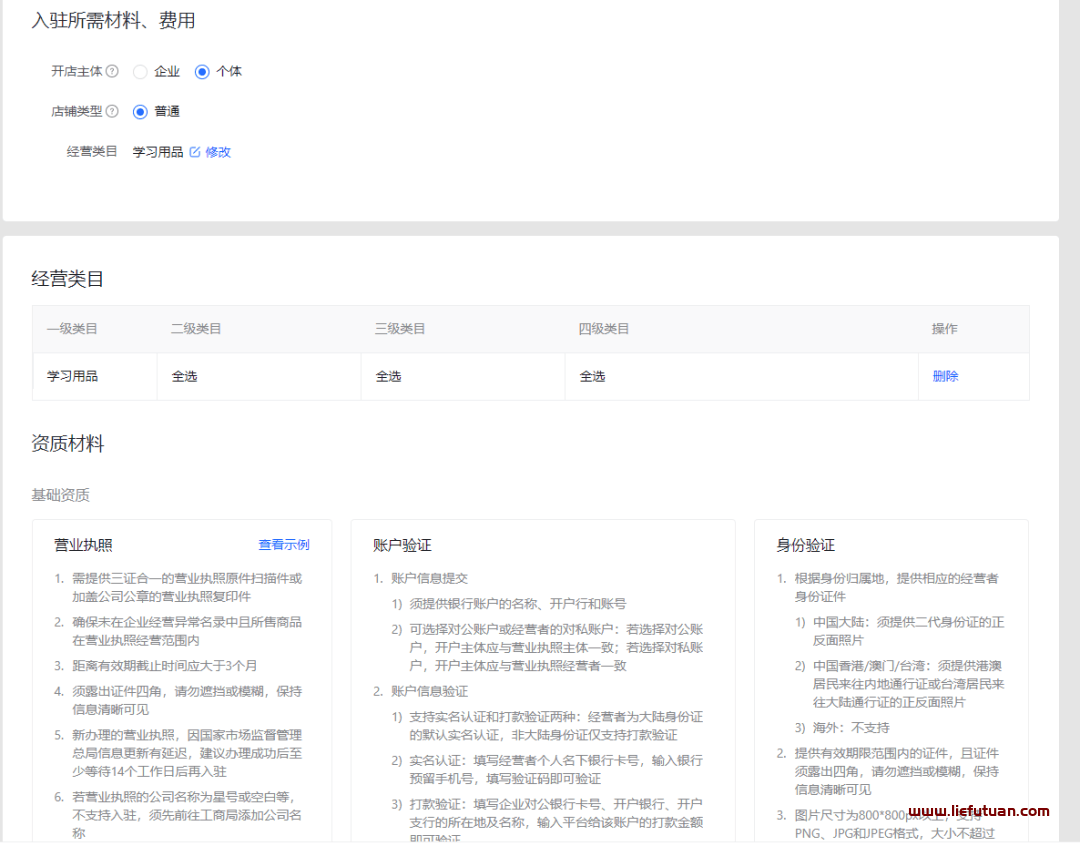Open the 修改 link to edit categories
The width and height of the screenshot is (1080, 846).
click(x=218, y=152)
